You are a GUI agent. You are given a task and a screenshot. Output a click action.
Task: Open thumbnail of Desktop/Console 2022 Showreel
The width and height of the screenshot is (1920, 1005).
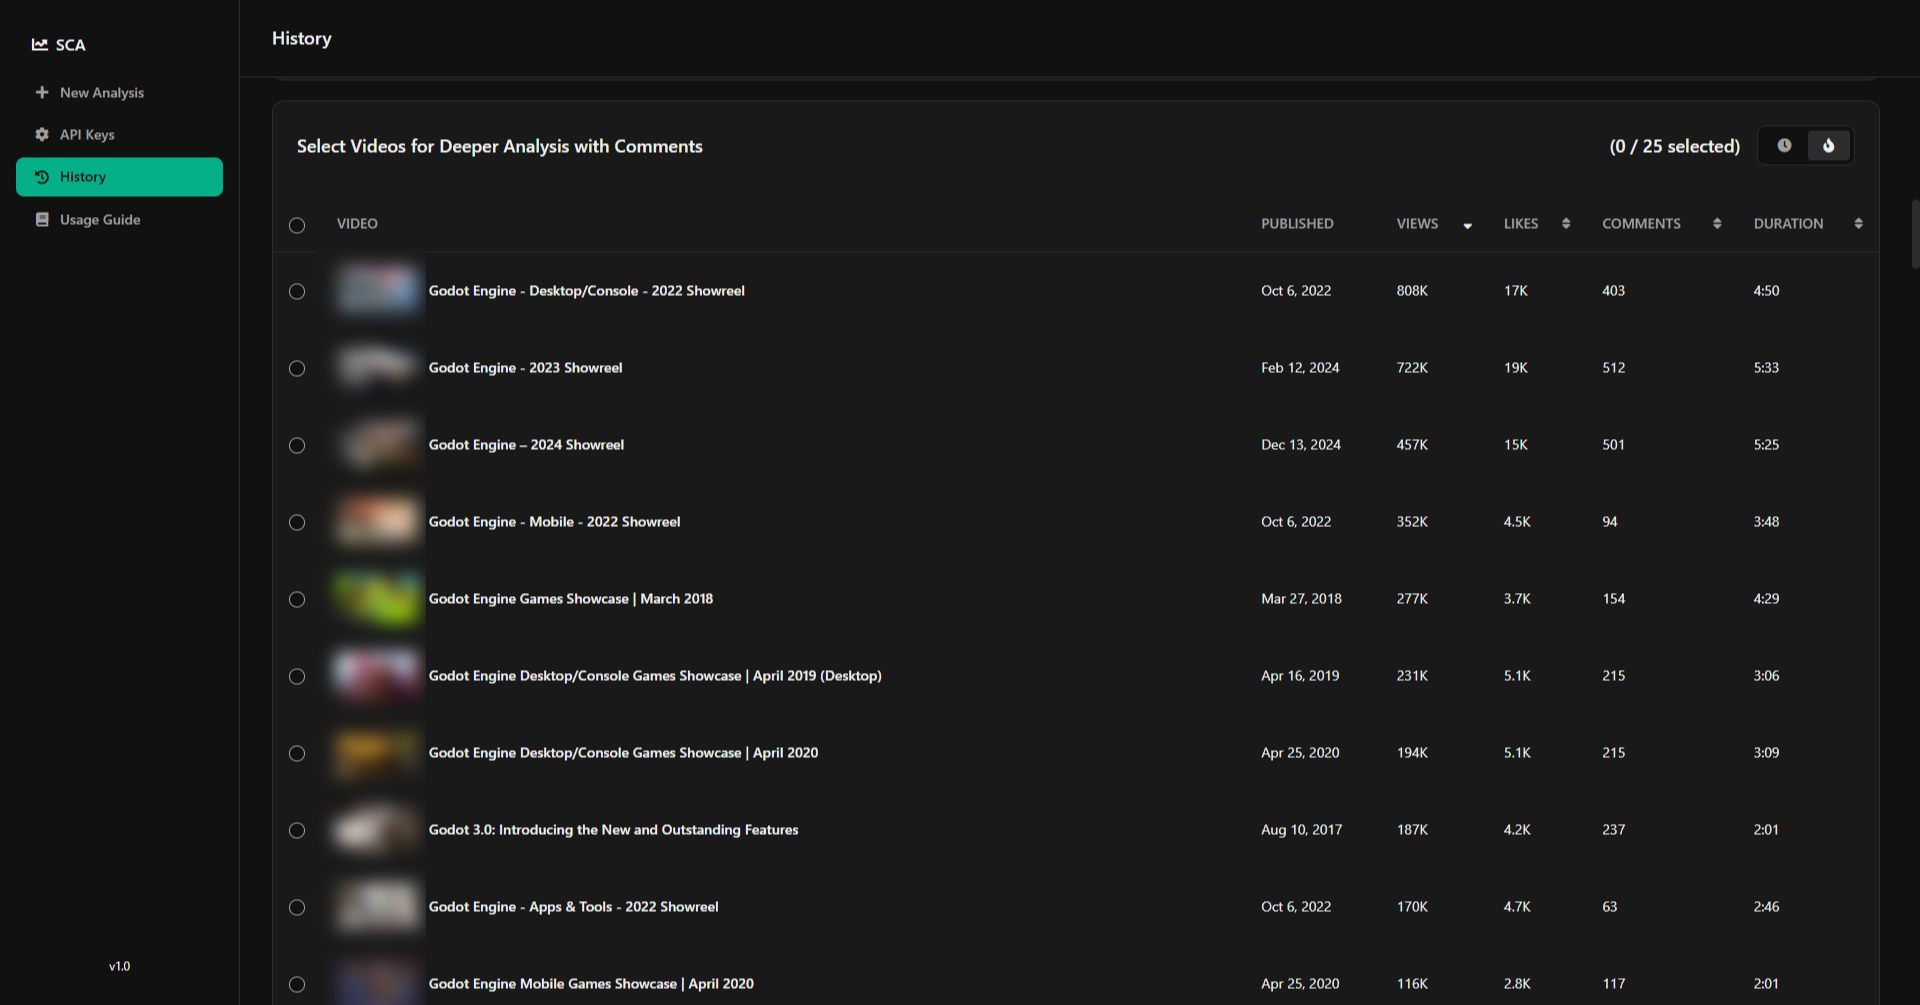(x=377, y=291)
